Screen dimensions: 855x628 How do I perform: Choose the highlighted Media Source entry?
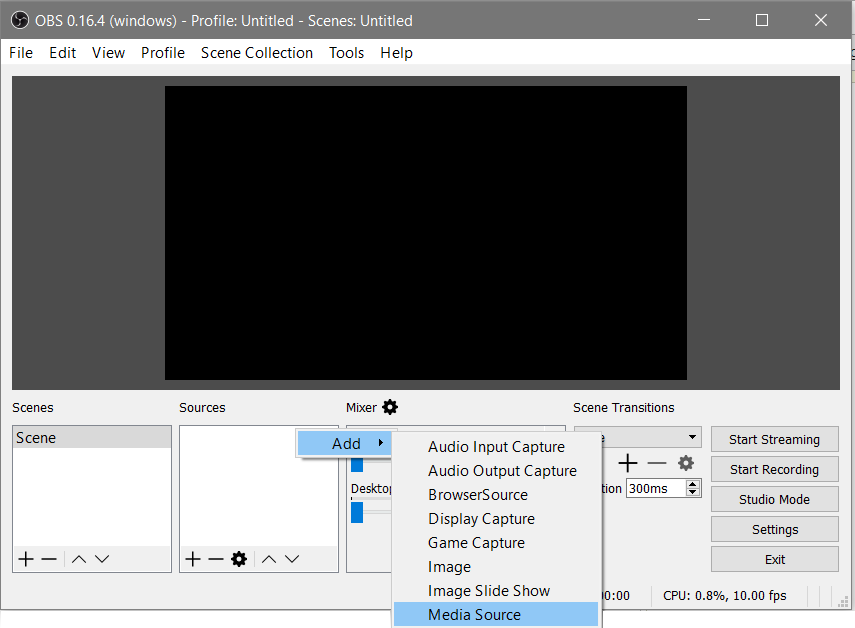pos(496,615)
